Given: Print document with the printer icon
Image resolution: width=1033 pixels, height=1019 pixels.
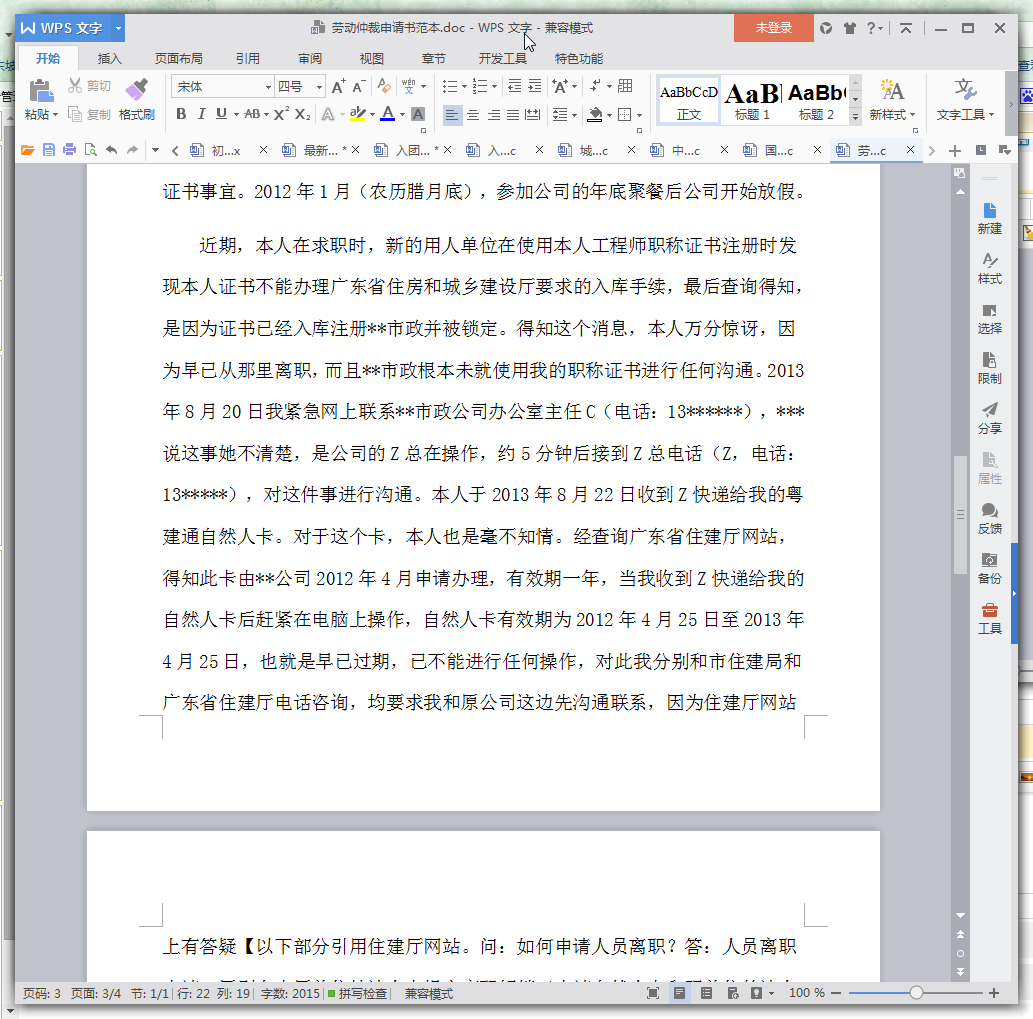Looking at the screenshot, I should [x=69, y=150].
